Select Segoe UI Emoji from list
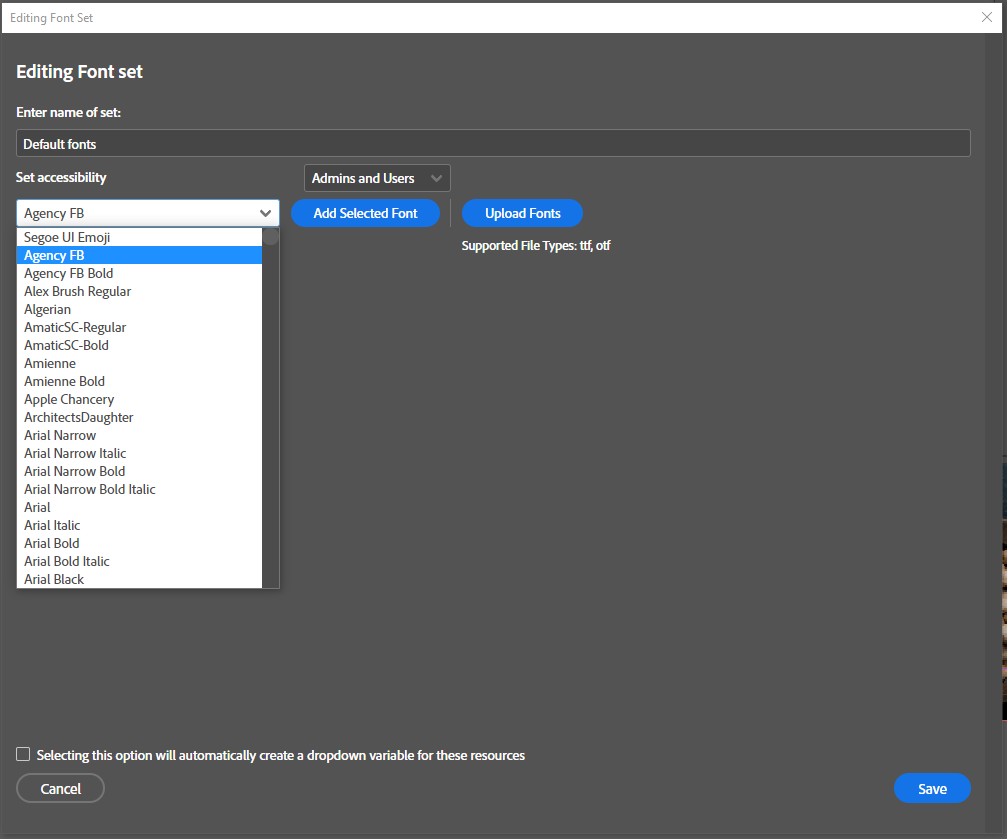Screen dimensions: 1007x839 (67, 237)
